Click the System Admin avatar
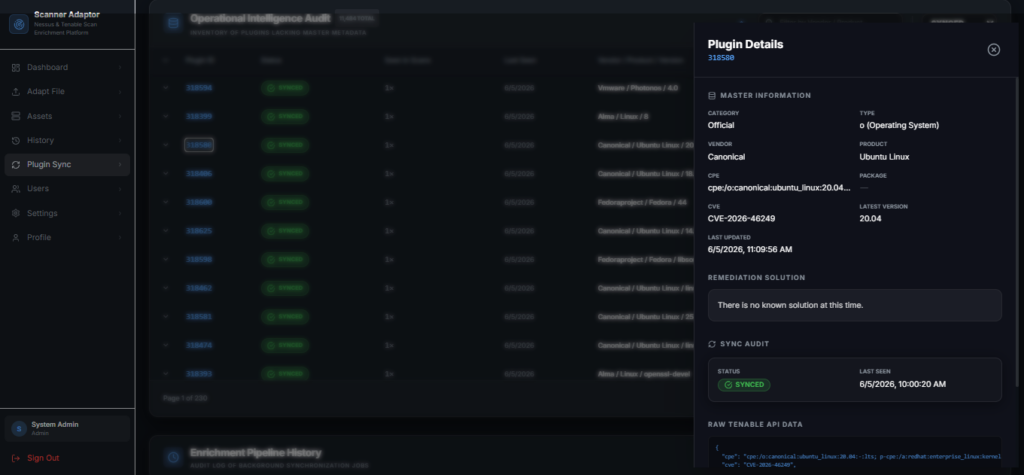This screenshot has height=475, width=1024. pyautogui.click(x=19, y=429)
